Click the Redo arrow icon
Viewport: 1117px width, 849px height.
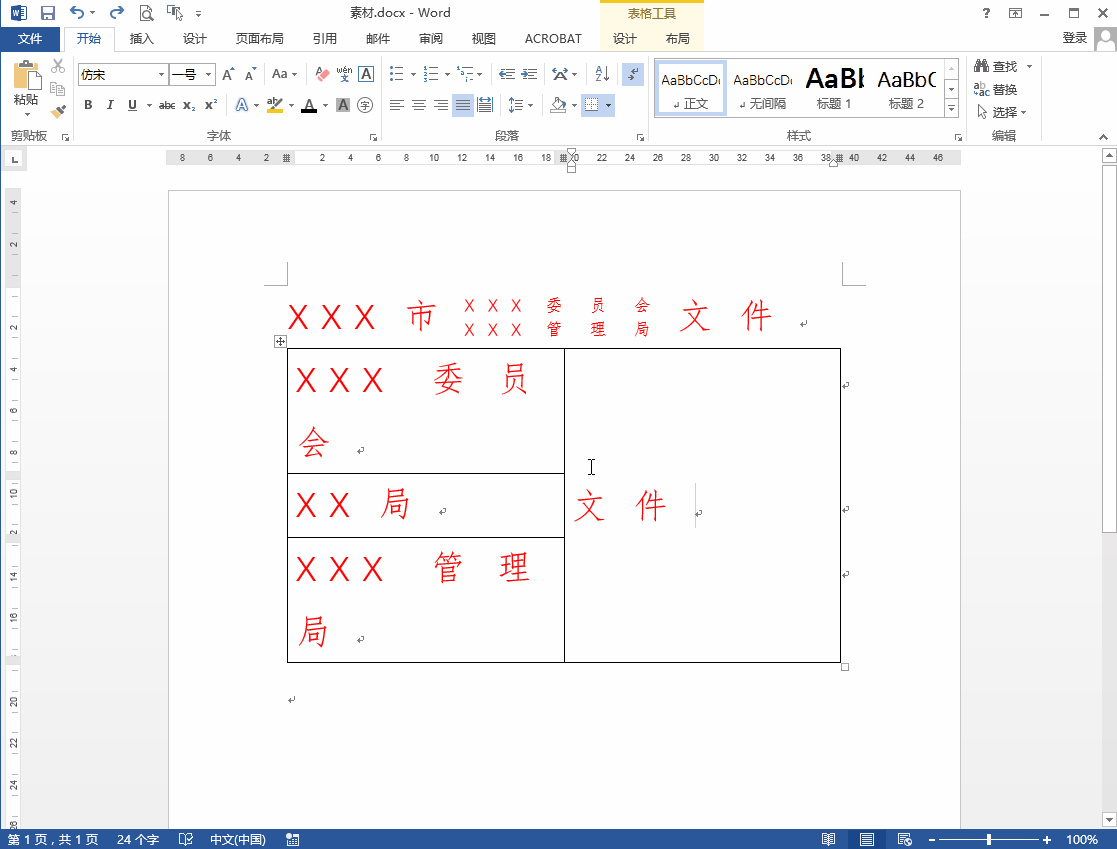[116, 13]
